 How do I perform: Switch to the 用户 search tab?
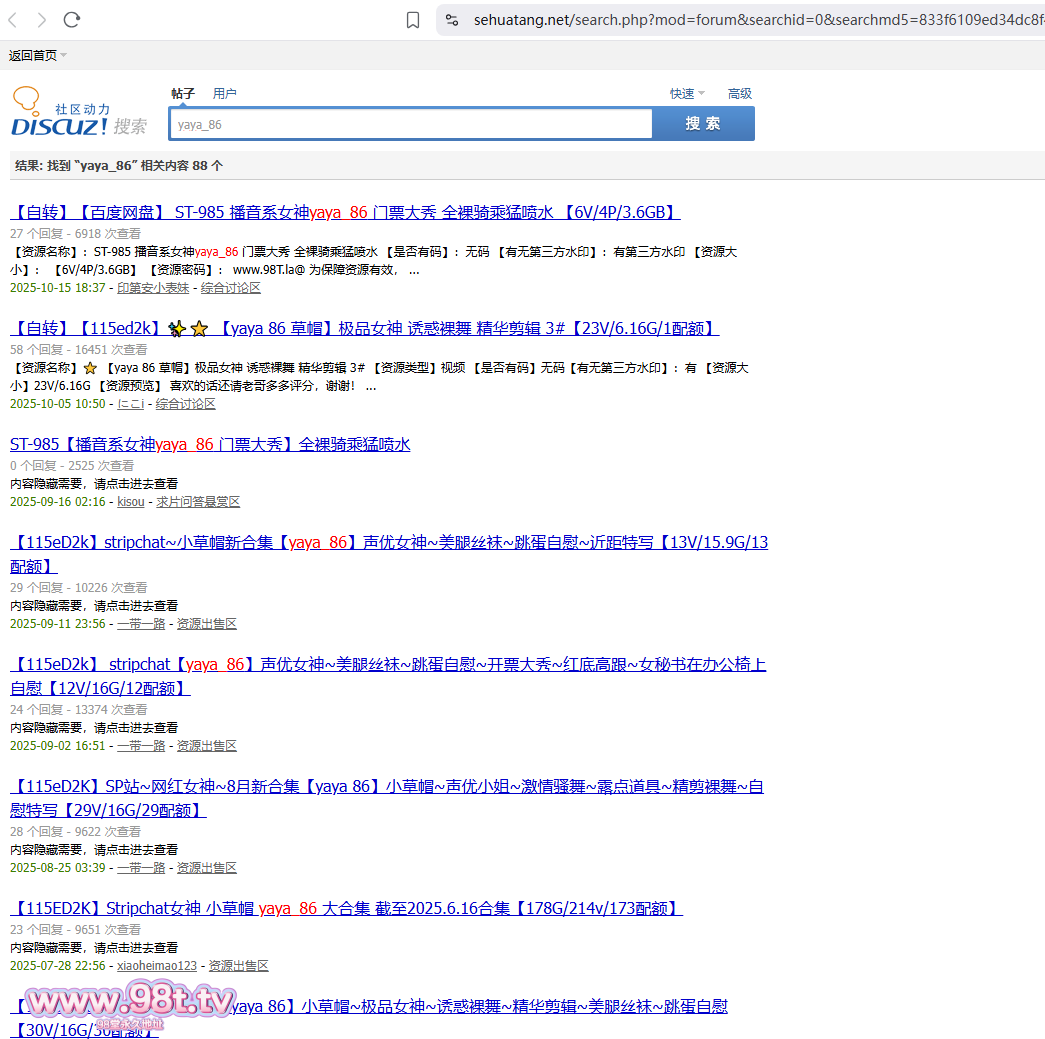(225, 94)
